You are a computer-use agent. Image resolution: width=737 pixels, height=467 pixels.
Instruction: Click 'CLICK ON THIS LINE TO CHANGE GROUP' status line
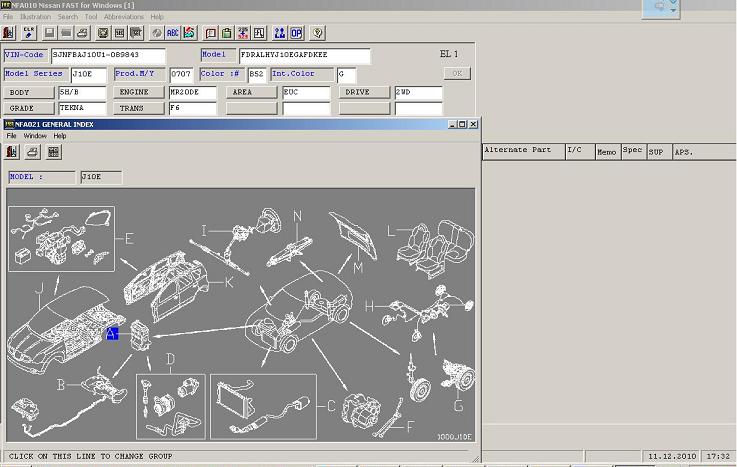(x=90, y=456)
